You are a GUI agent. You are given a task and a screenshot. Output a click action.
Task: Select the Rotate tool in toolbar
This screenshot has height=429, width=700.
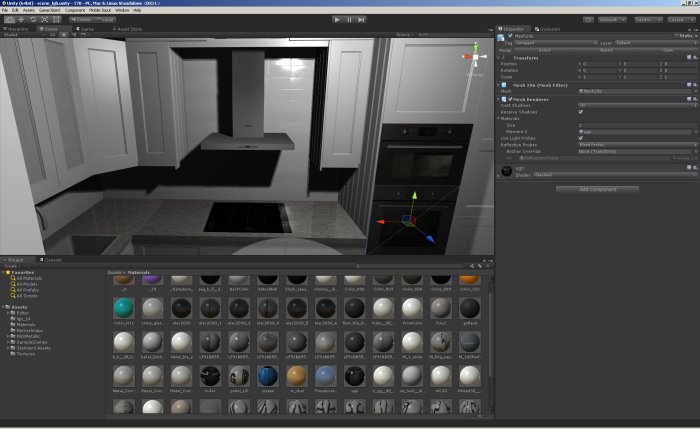coord(33,20)
